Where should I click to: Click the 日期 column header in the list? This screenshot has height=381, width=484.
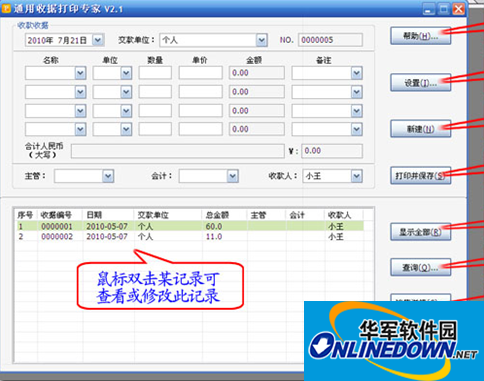click(x=108, y=215)
